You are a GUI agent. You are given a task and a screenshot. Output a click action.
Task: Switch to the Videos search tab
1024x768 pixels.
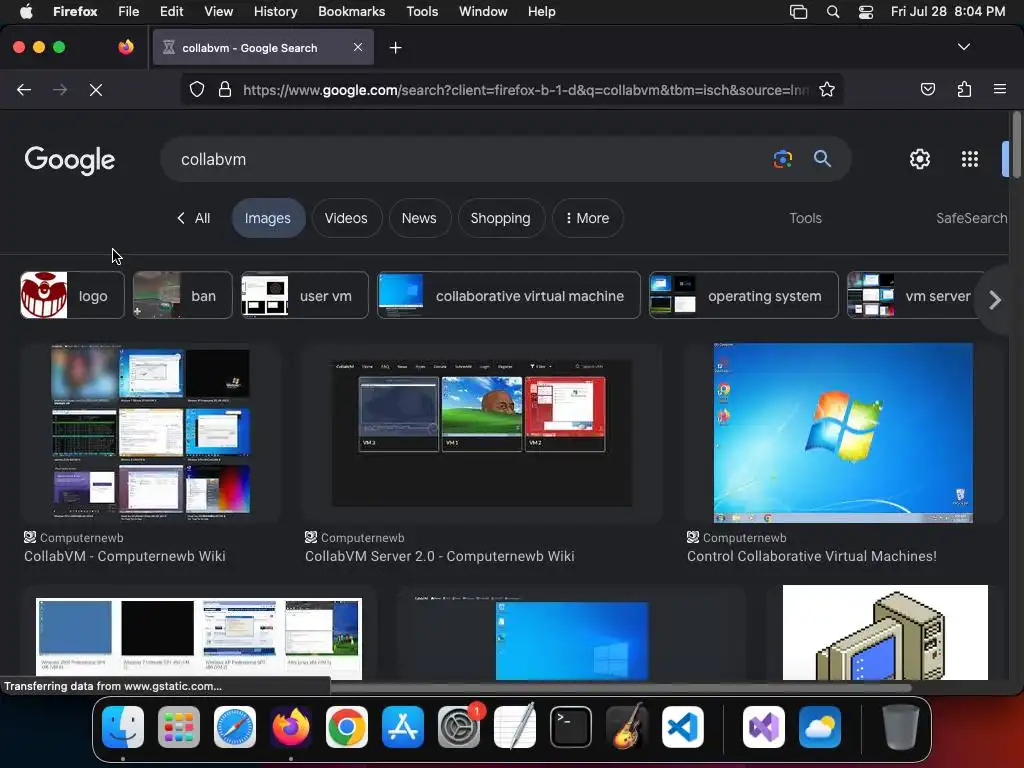(346, 218)
